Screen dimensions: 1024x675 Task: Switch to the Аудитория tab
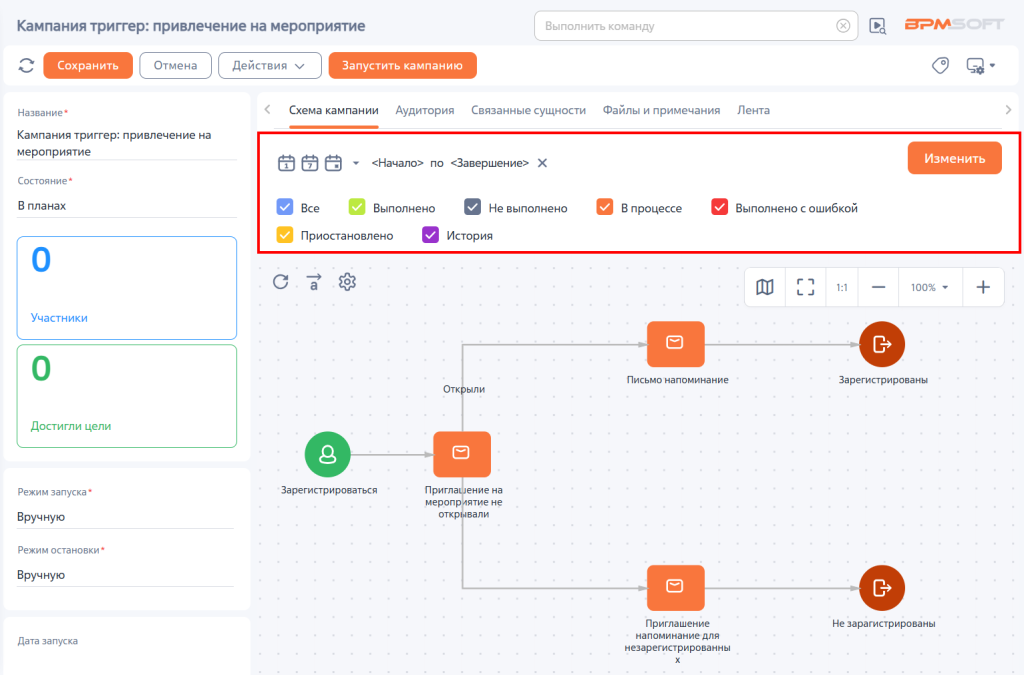click(x=424, y=110)
